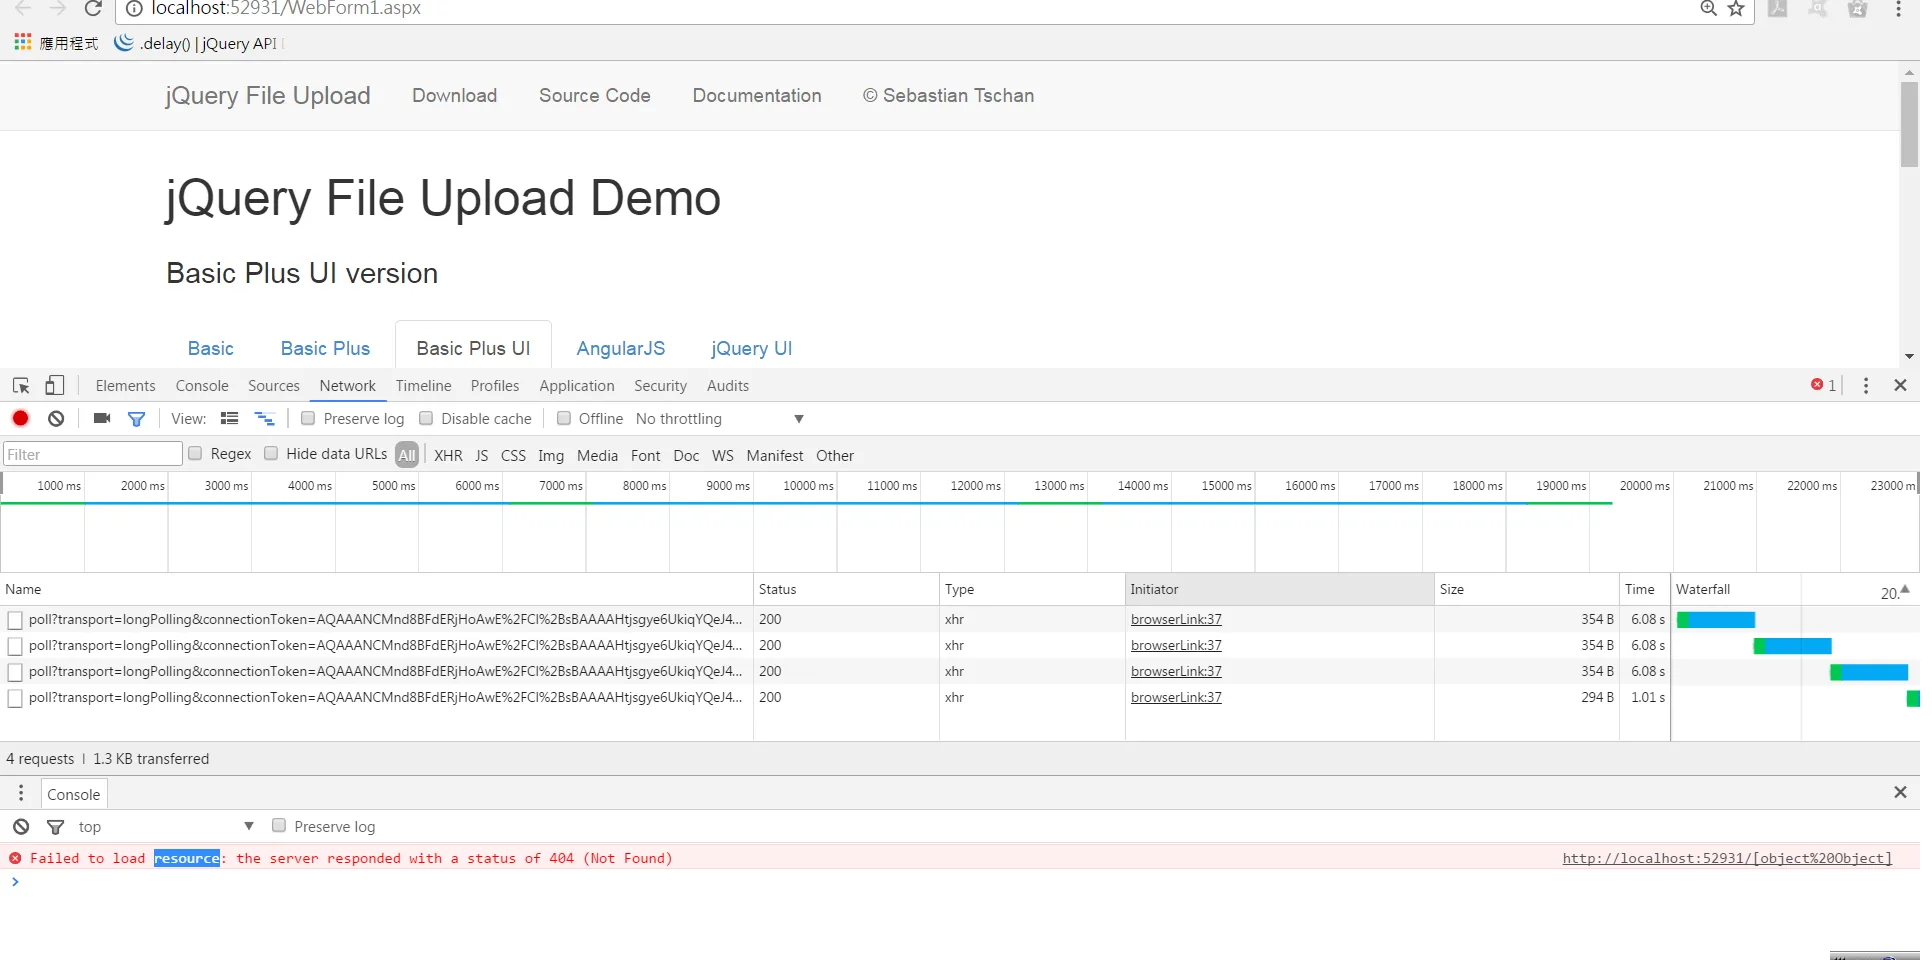Click the page's vertical scrollbar thumb
1932x960 pixels.
click(1909, 124)
